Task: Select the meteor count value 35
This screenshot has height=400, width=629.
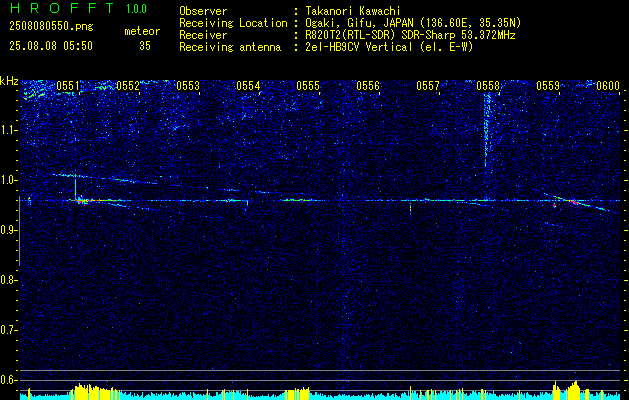Action: (x=145, y=46)
